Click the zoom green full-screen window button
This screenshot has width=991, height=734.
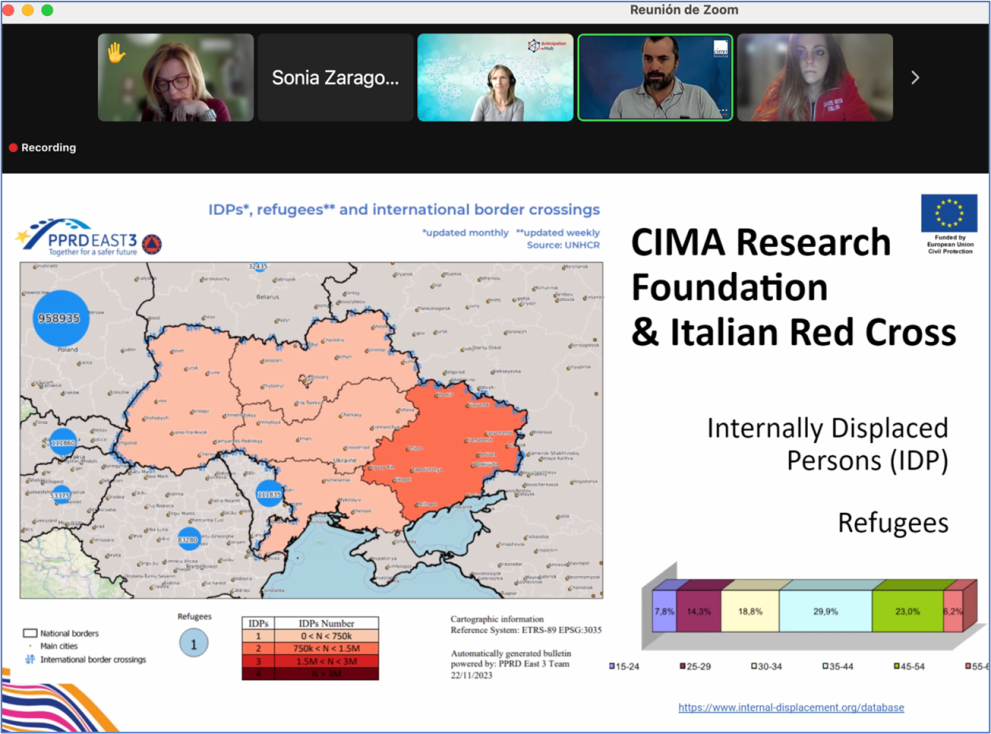click(x=47, y=10)
